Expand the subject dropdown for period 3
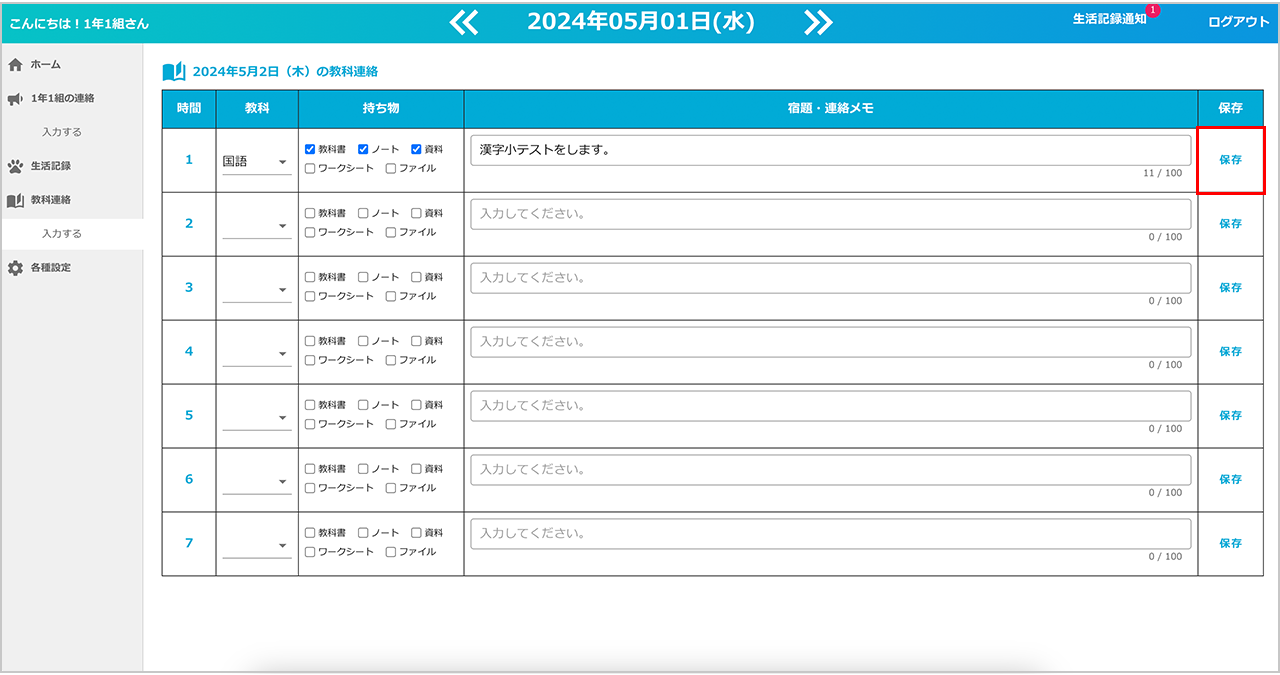The width and height of the screenshot is (1280, 675). coord(257,289)
